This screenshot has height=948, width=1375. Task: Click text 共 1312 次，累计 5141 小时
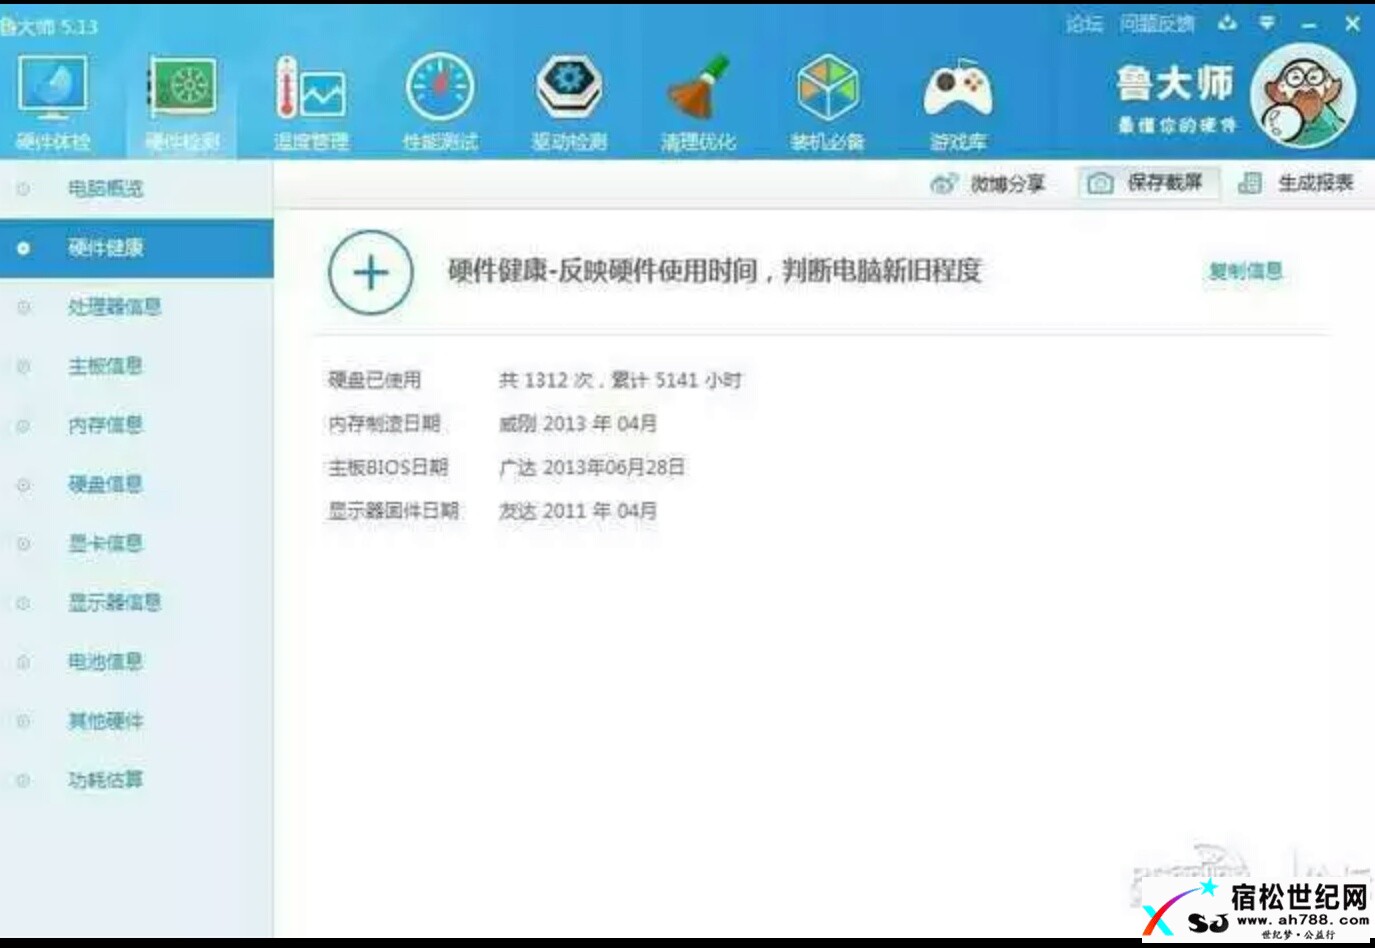tap(620, 380)
